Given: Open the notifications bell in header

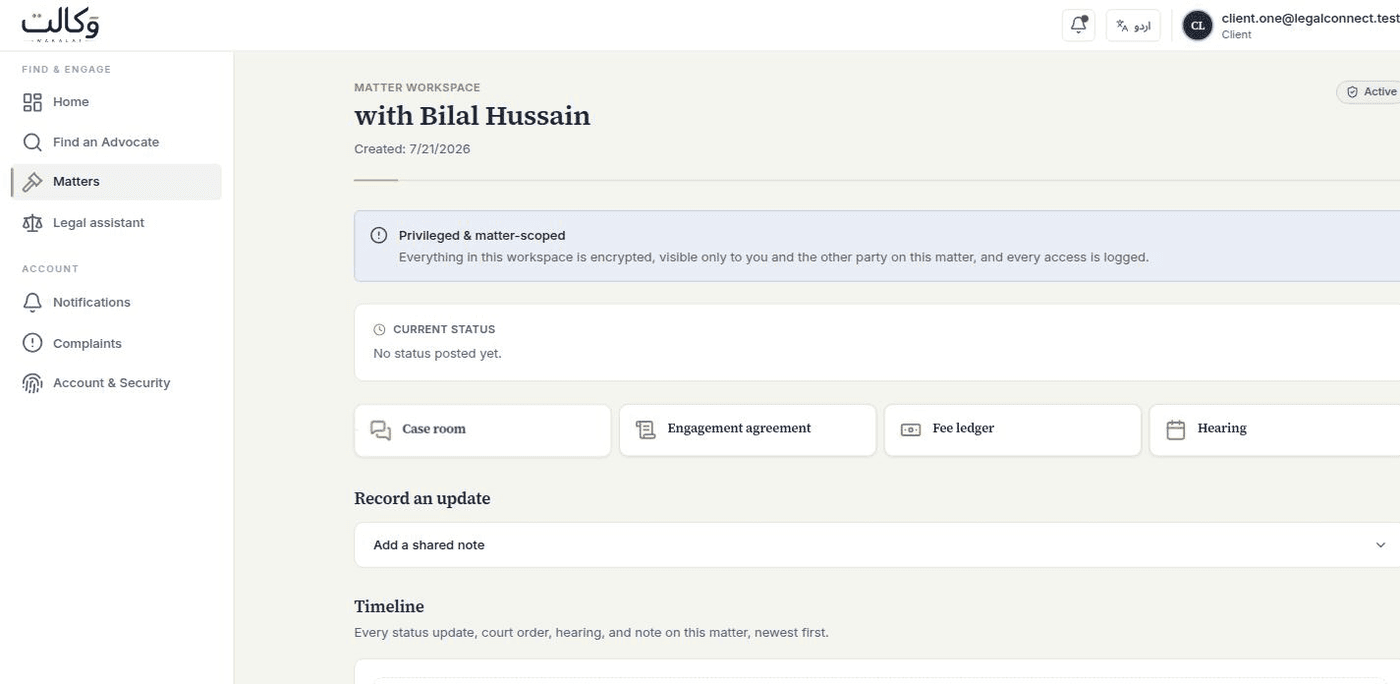Looking at the screenshot, I should [1078, 26].
